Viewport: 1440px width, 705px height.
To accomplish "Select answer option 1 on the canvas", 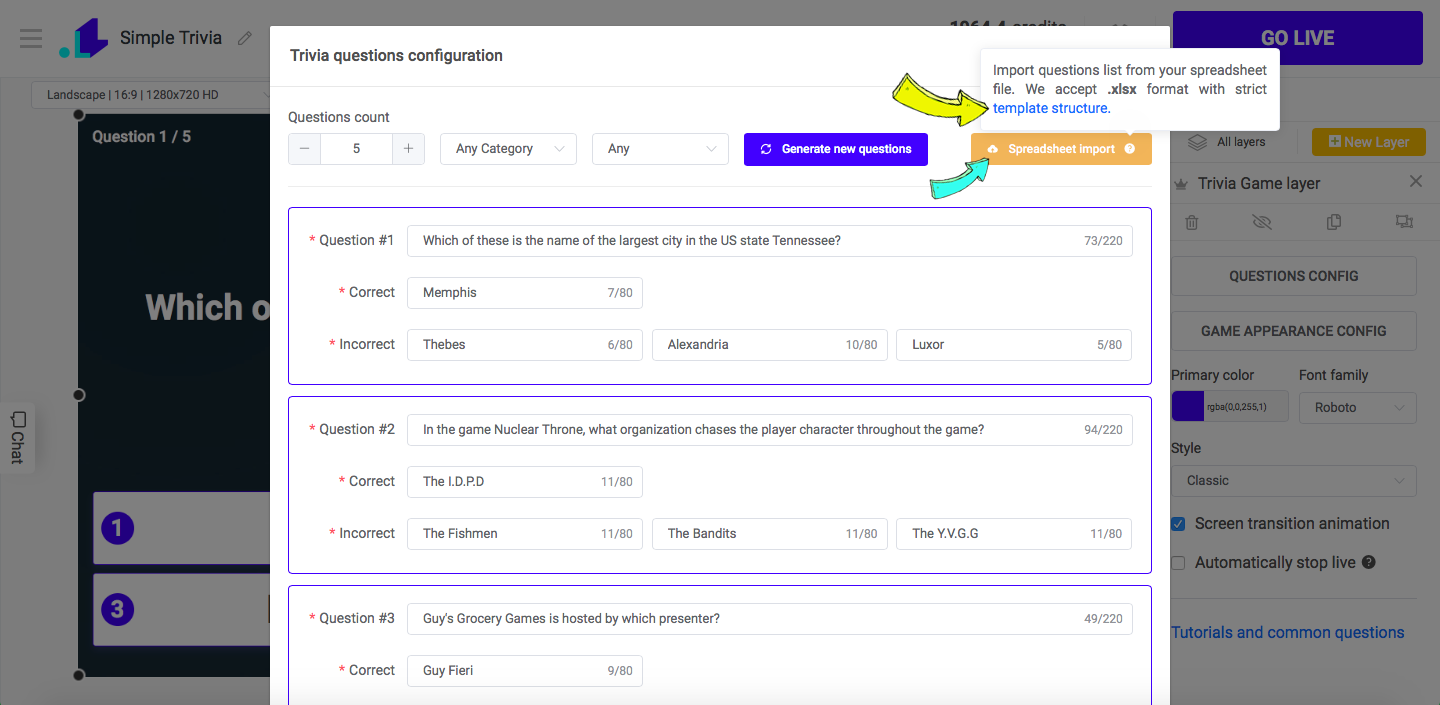I will pos(182,528).
